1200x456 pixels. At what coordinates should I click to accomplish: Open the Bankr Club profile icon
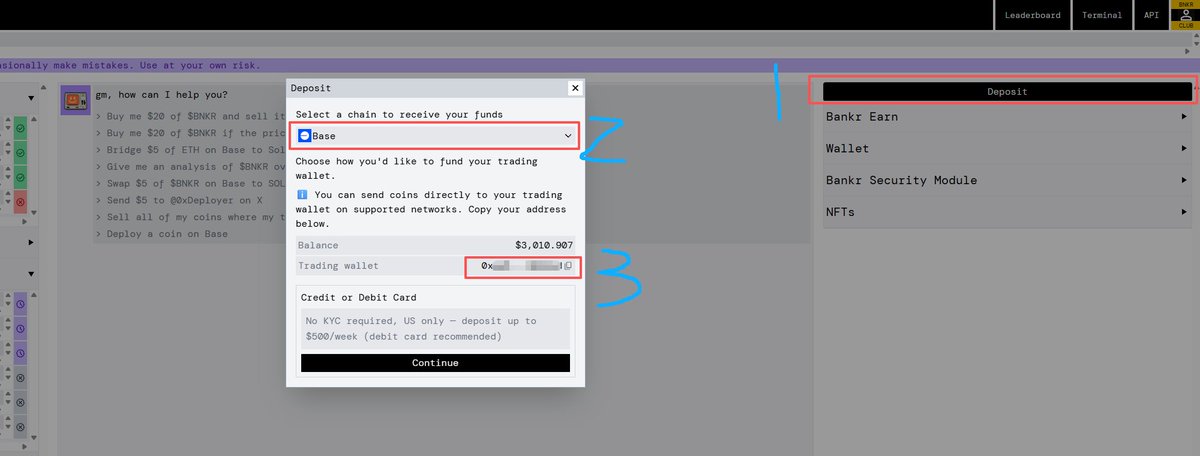[1184, 15]
